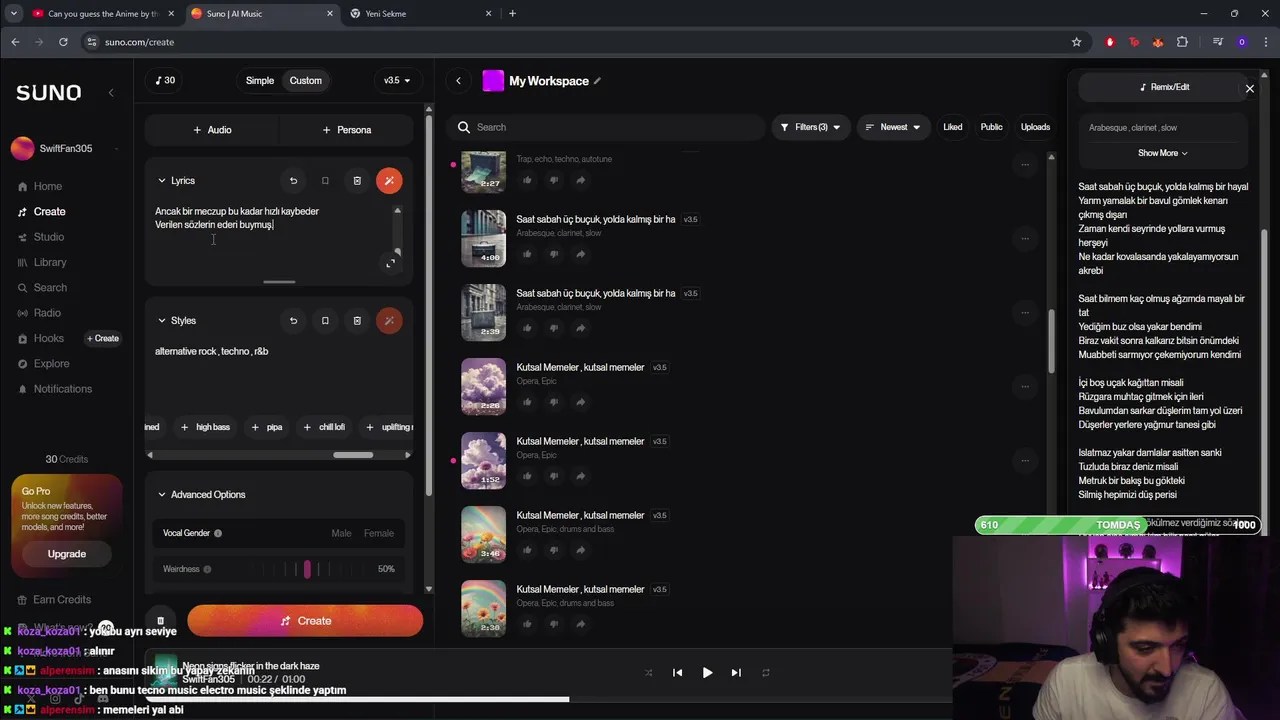Image resolution: width=1280 pixels, height=720 pixels.
Task: Adjust the Weirdness slider
Action: (x=307, y=569)
